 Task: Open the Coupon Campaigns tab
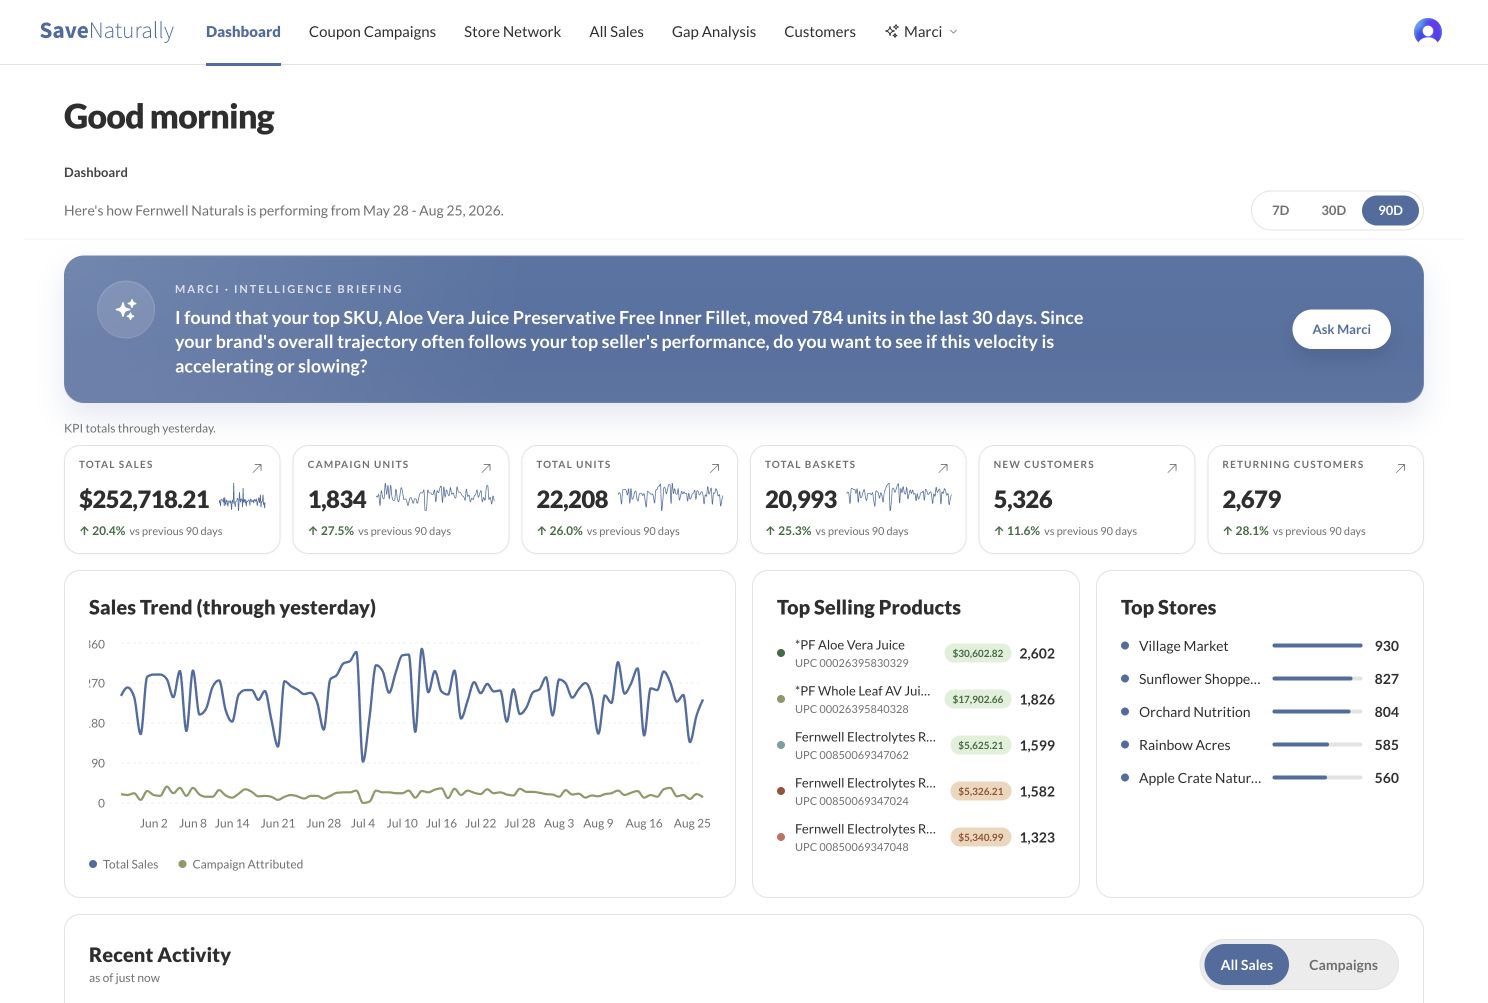(372, 32)
